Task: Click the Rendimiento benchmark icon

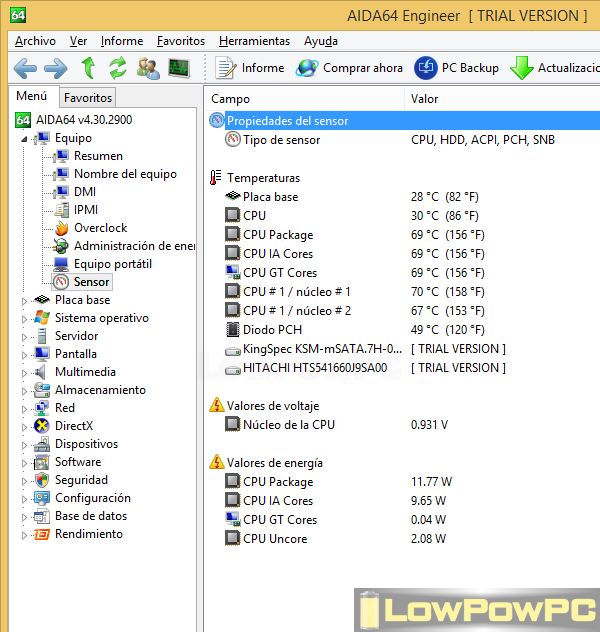Action: [x=42, y=534]
